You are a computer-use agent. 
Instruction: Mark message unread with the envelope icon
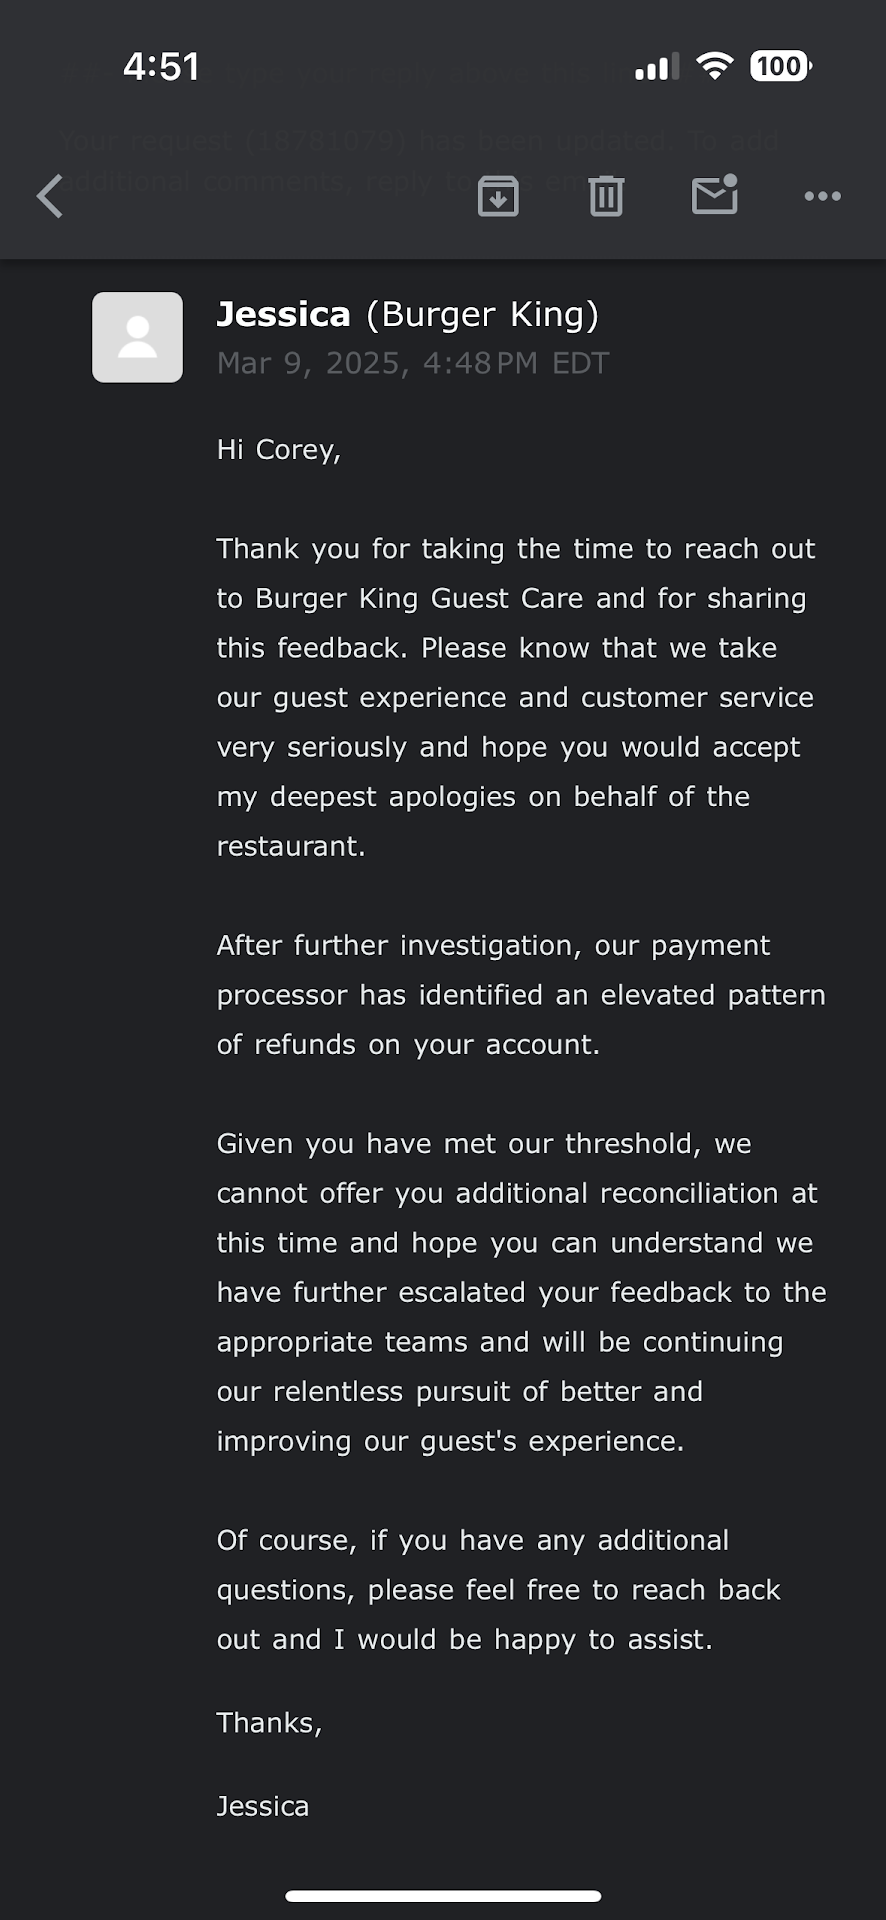point(714,195)
